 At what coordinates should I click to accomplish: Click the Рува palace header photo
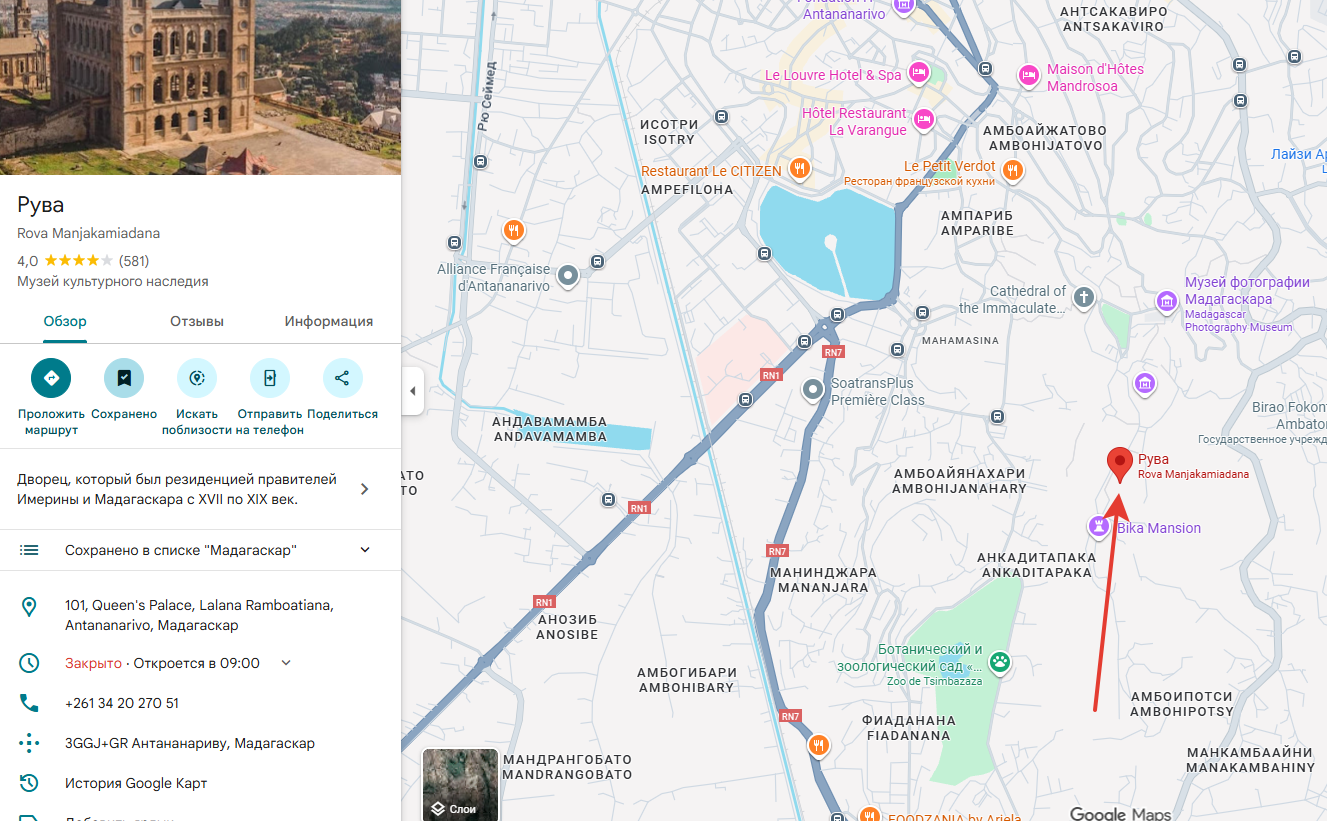[200, 87]
